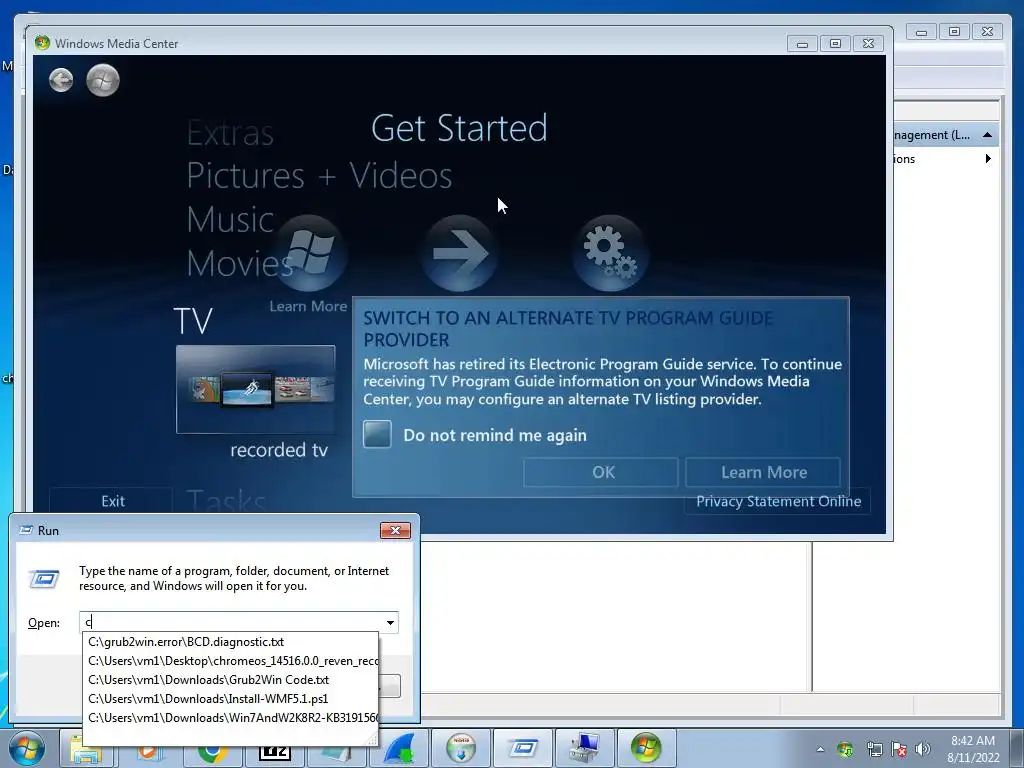The width and height of the screenshot is (1024, 768).
Task: Go back with Media Center back arrow
Action: pyautogui.click(x=61, y=80)
